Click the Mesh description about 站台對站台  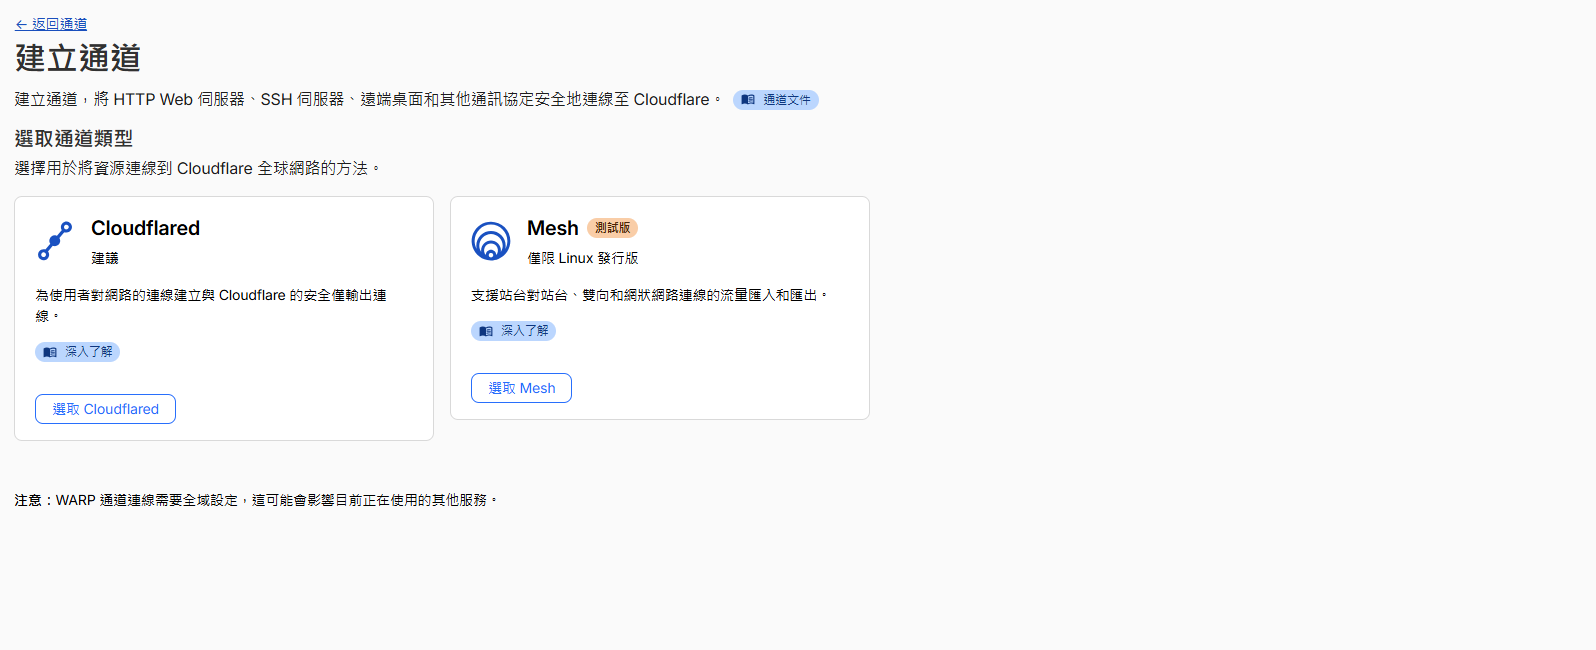(650, 295)
